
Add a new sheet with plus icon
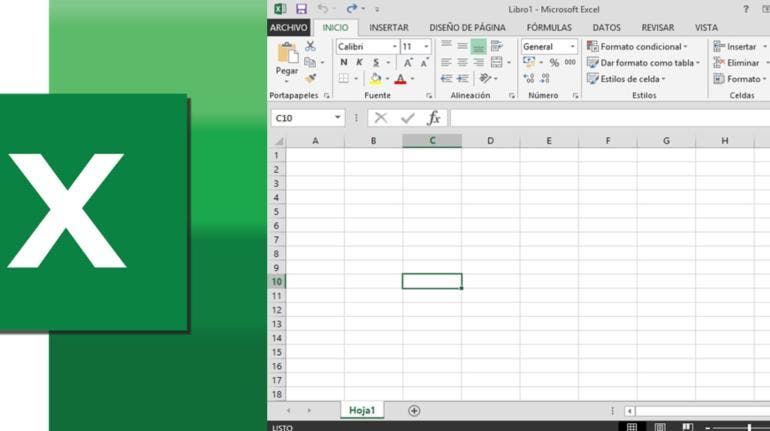414,411
